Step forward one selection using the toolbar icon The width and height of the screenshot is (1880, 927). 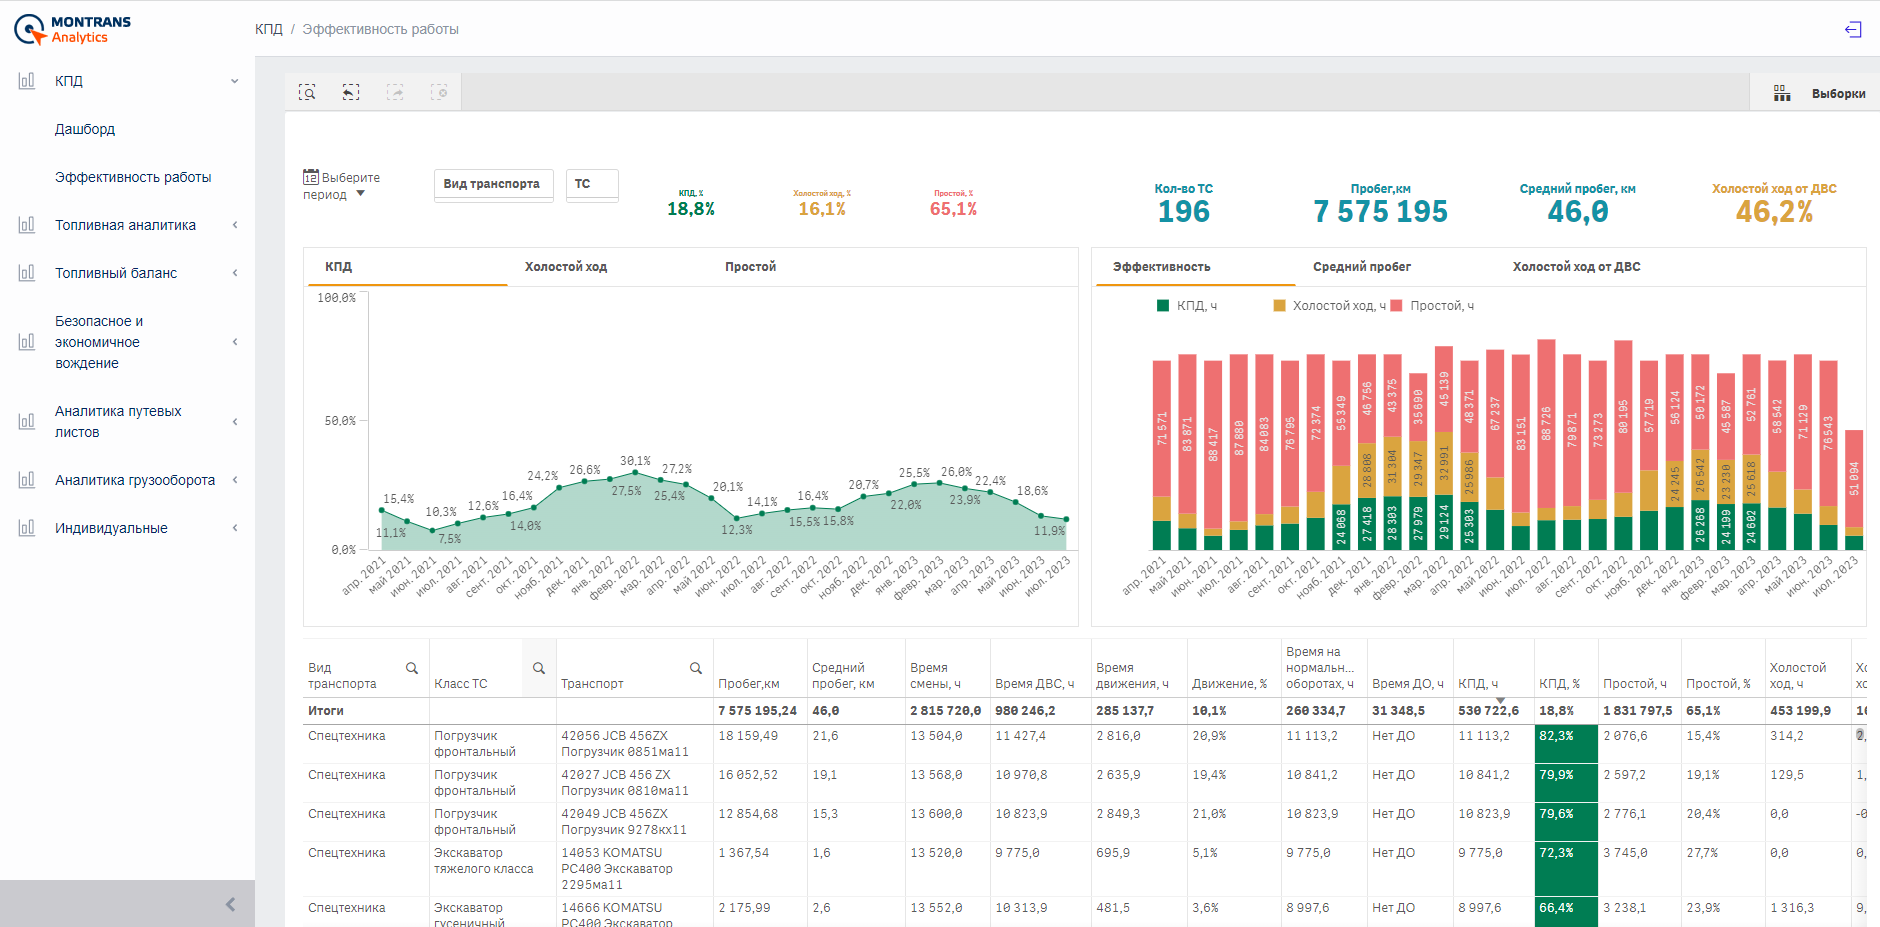(x=395, y=92)
